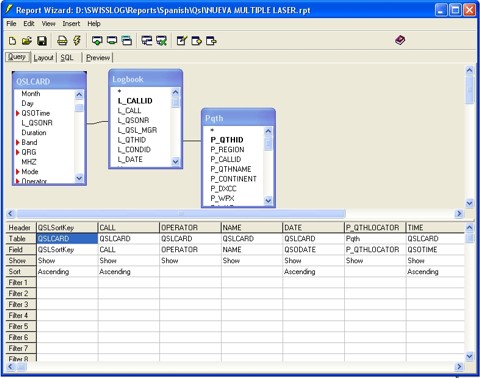Click the table link toolbar icon

click(x=146, y=41)
